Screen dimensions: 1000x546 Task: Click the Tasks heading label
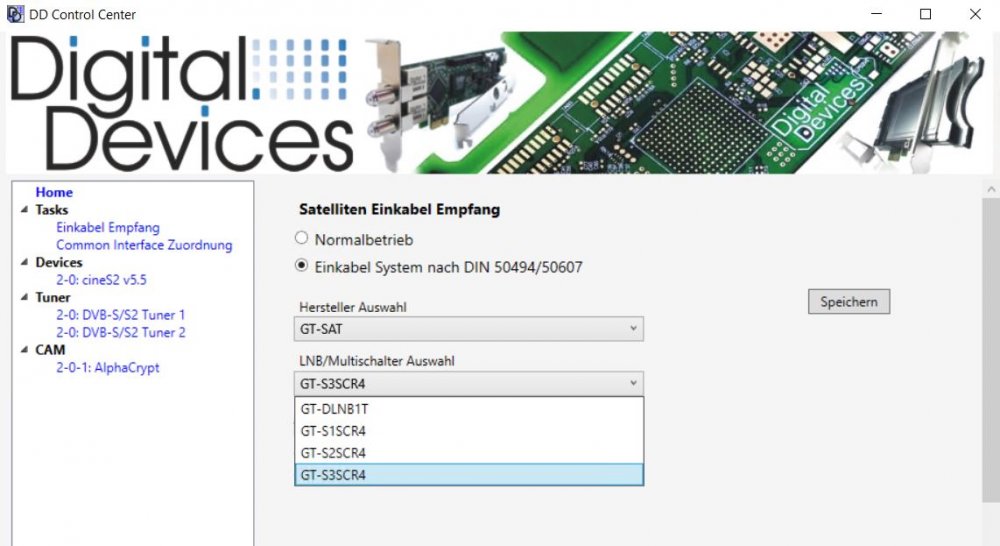point(52,210)
